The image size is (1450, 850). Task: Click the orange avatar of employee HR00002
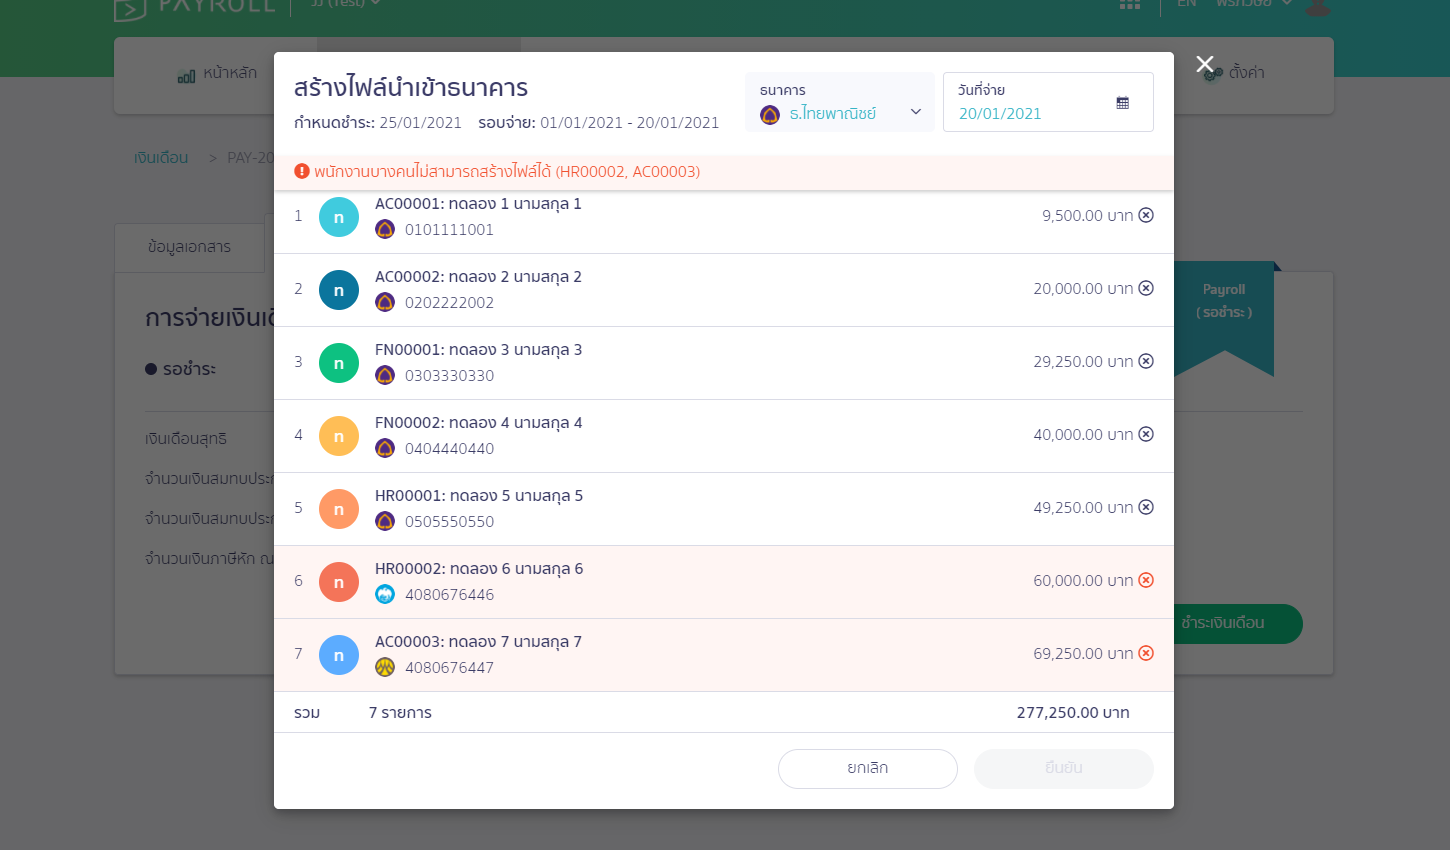pos(339,582)
